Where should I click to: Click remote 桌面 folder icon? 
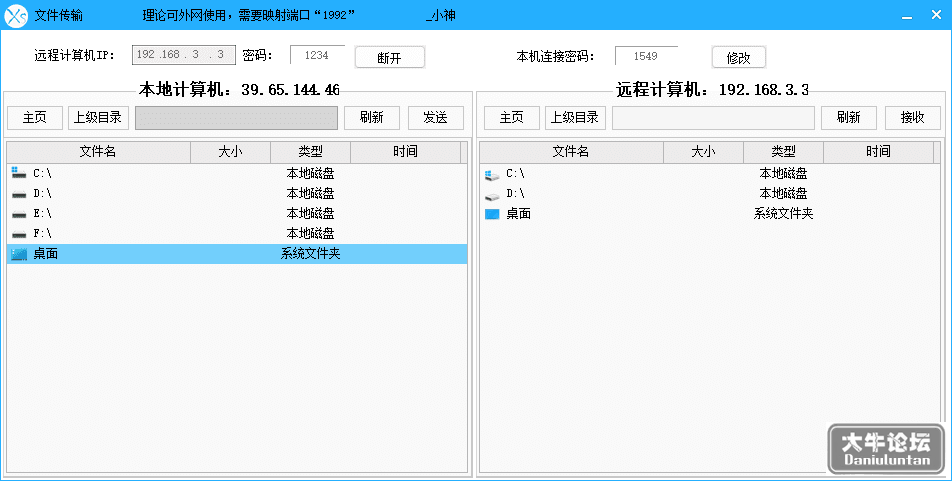[492, 214]
